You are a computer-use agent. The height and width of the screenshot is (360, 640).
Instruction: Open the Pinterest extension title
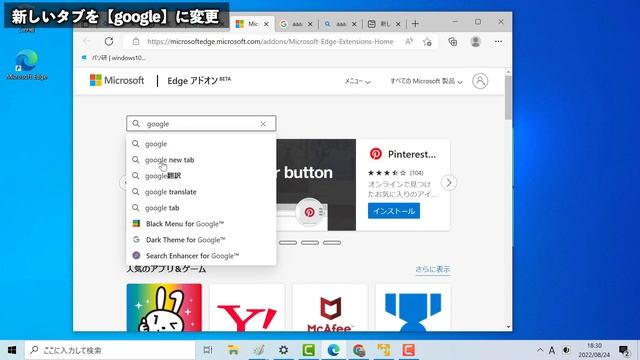(411, 154)
